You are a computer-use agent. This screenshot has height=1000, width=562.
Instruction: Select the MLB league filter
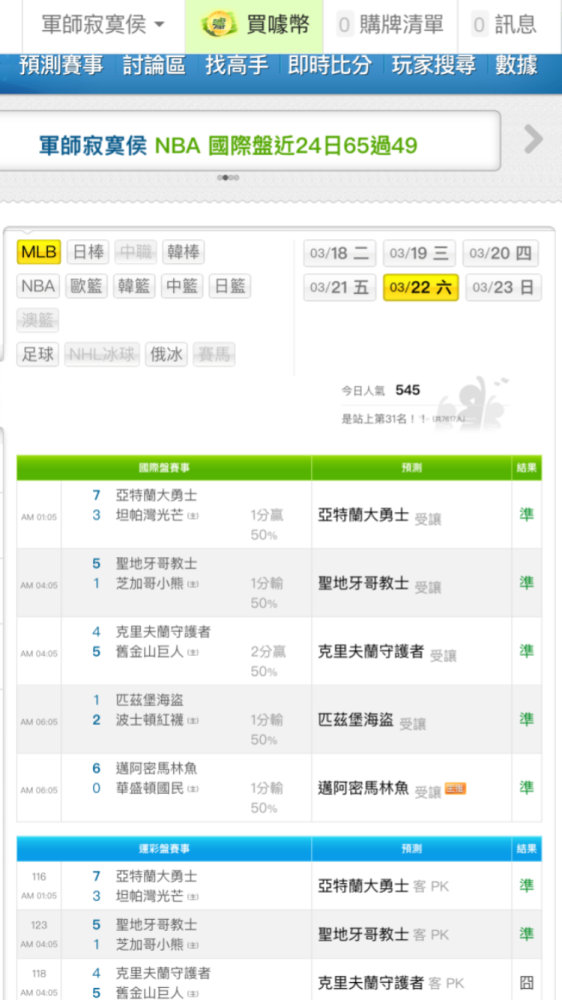point(39,252)
